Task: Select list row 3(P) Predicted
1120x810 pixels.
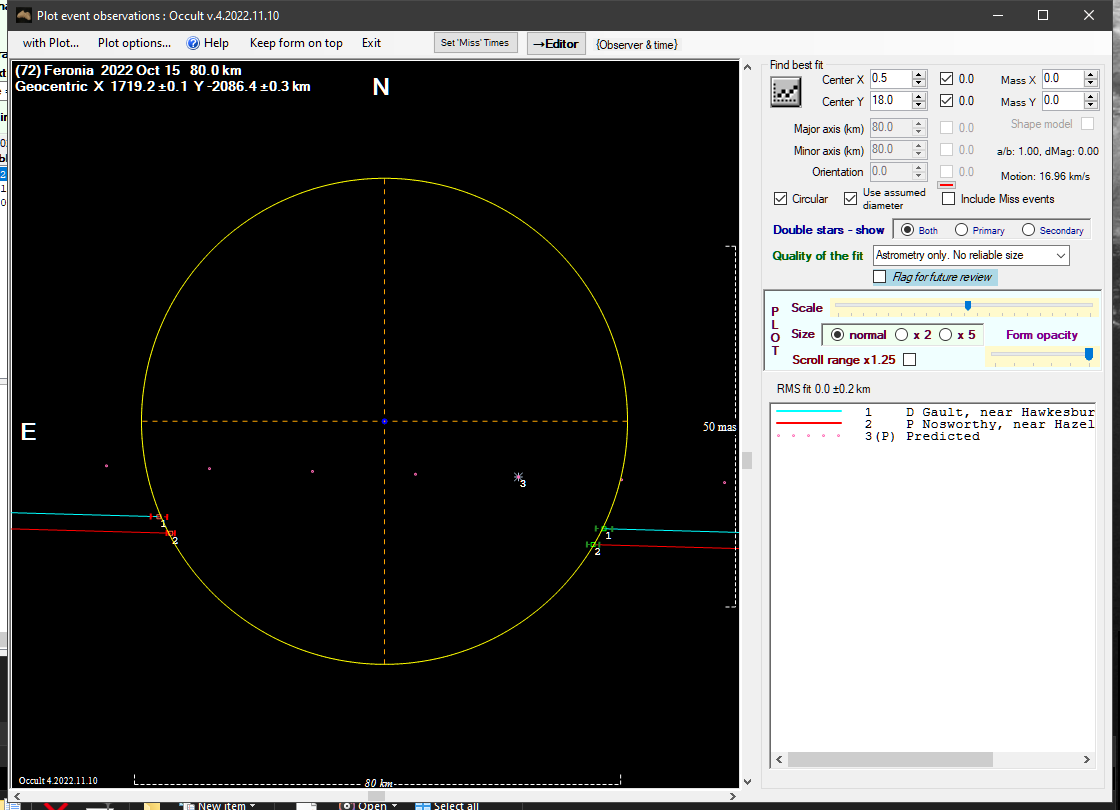Action: [934, 436]
